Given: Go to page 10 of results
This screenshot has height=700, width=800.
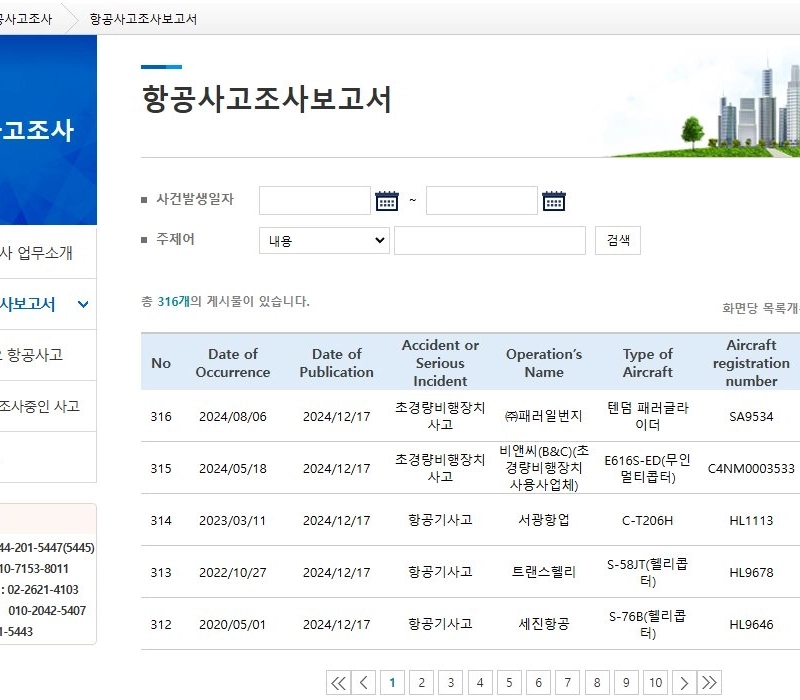Looking at the screenshot, I should (x=654, y=683).
